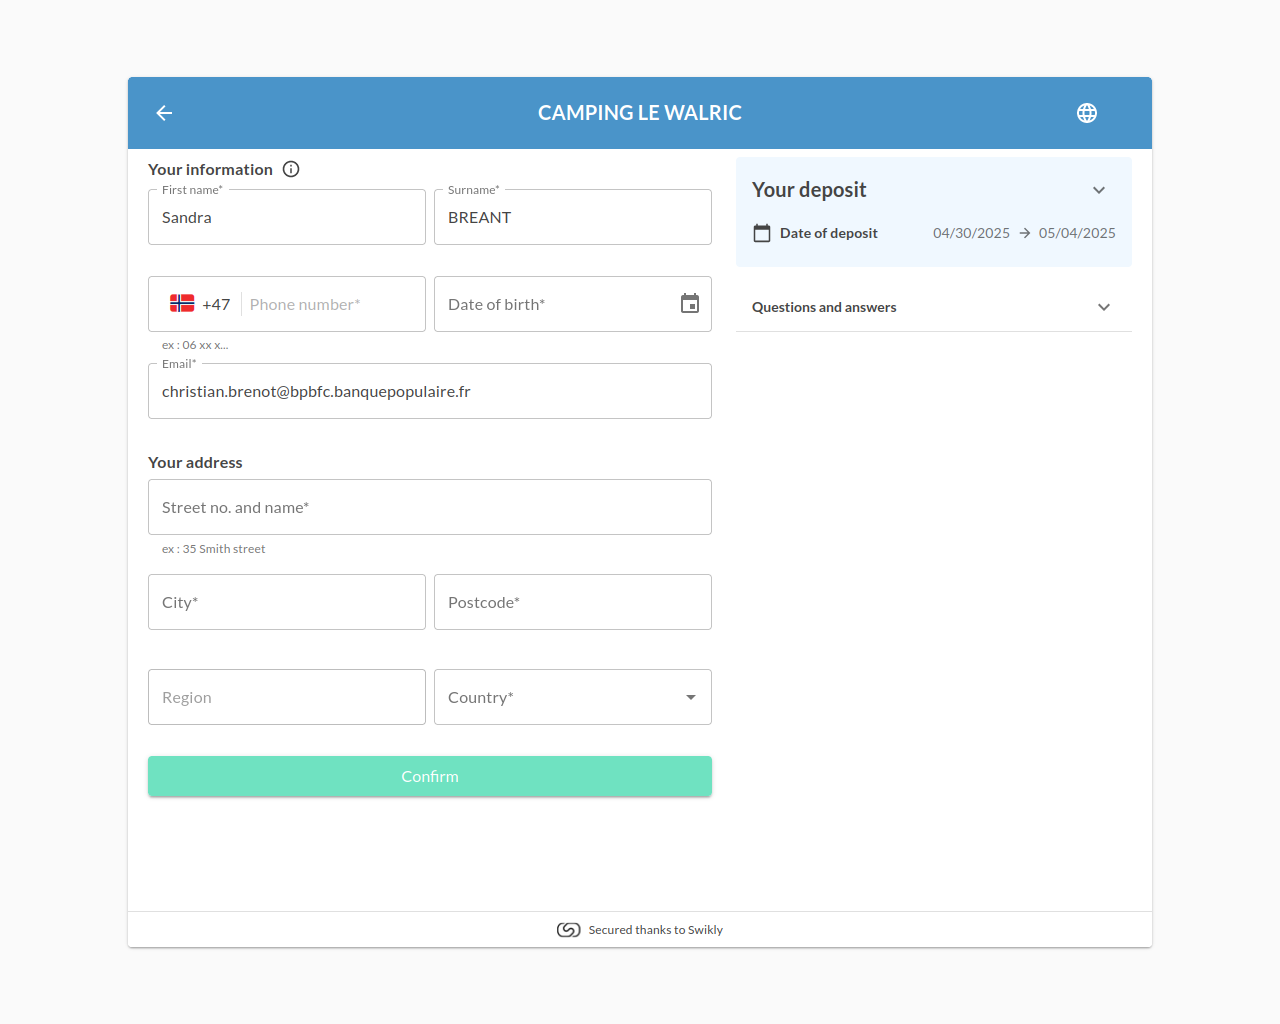The width and height of the screenshot is (1280, 1024).
Task: Click Secured thanks to Swikly text
Action: click(x=655, y=930)
